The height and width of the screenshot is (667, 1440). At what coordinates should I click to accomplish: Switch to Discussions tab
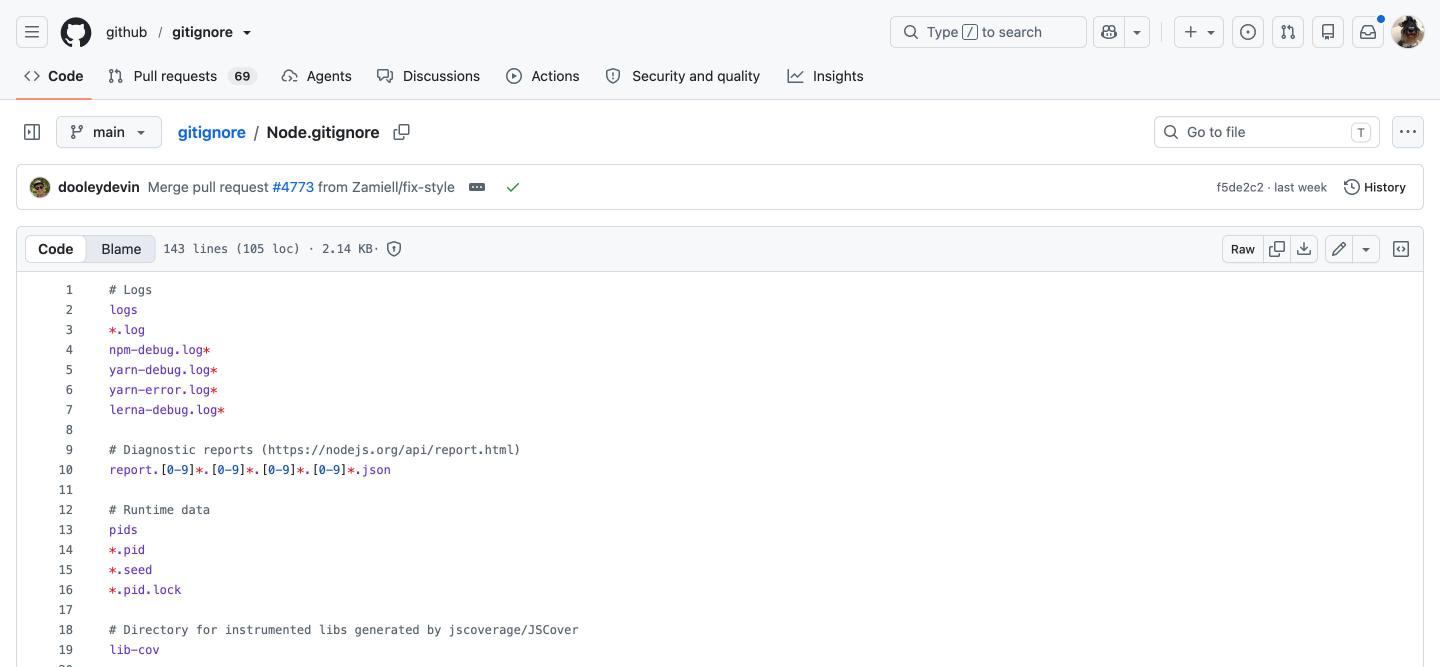click(428, 76)
